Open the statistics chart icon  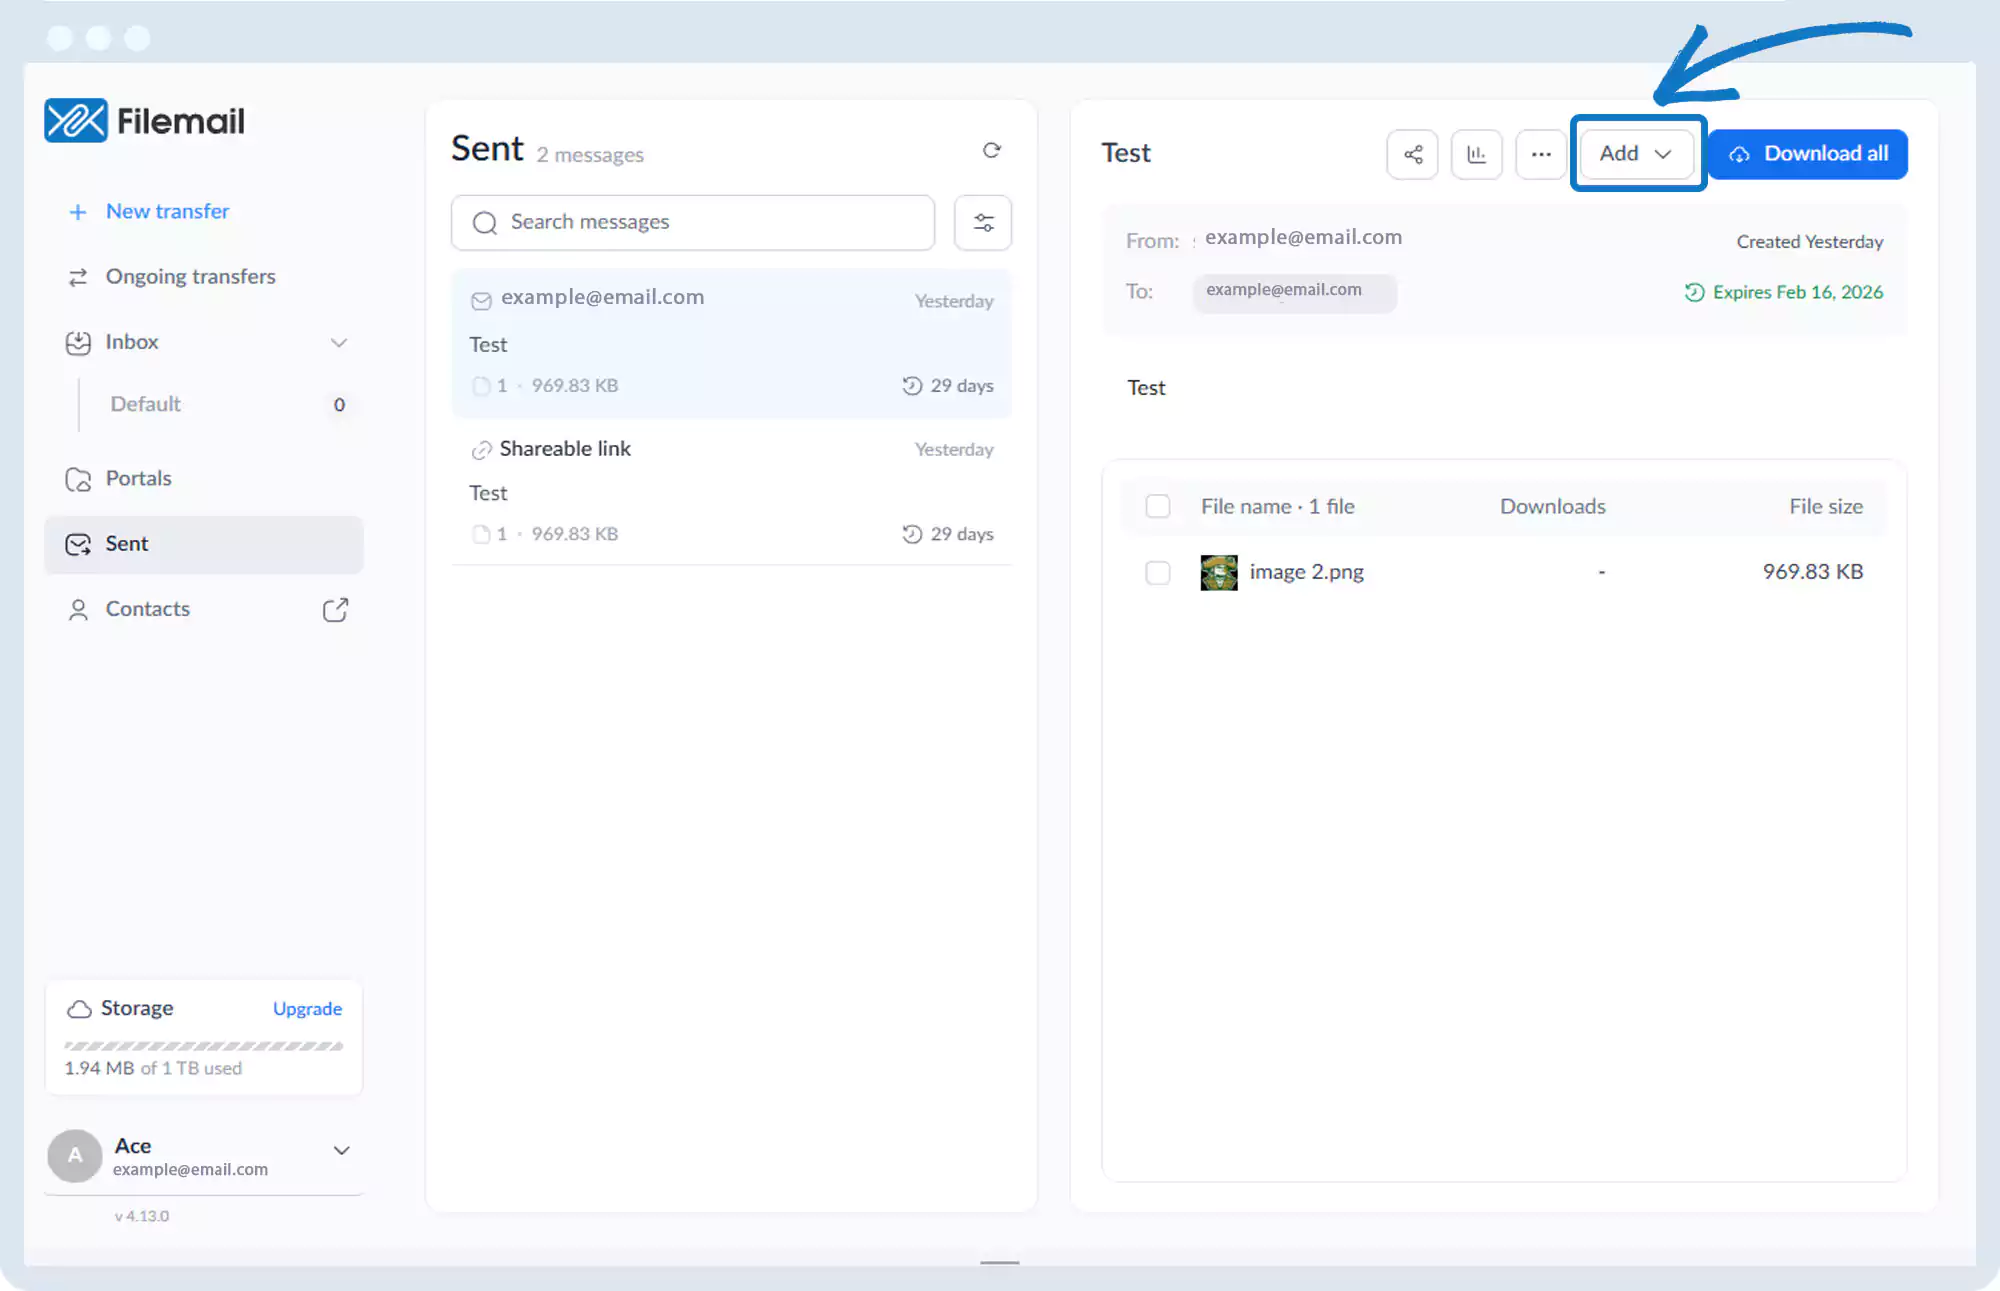(x=1476, y=154)
